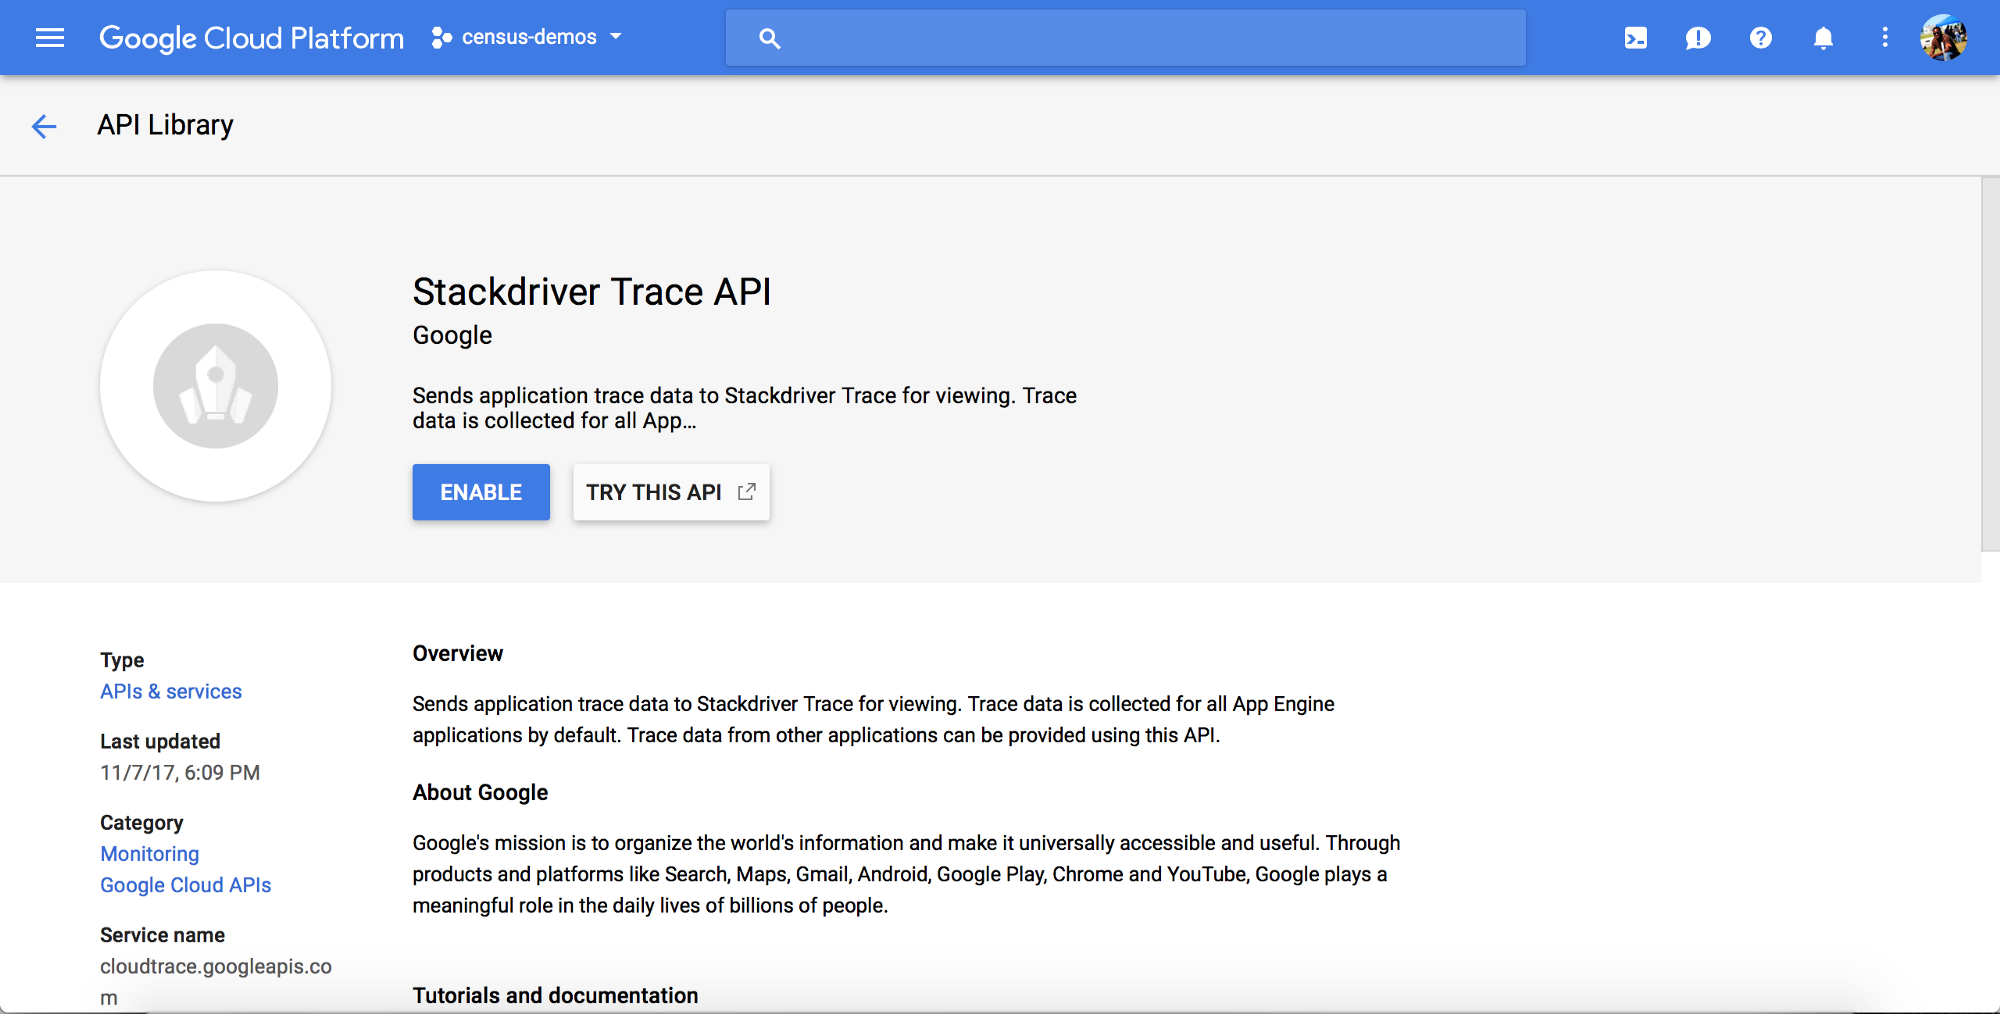Click the Google Cloud Platform logo

(x=252, y=38)
